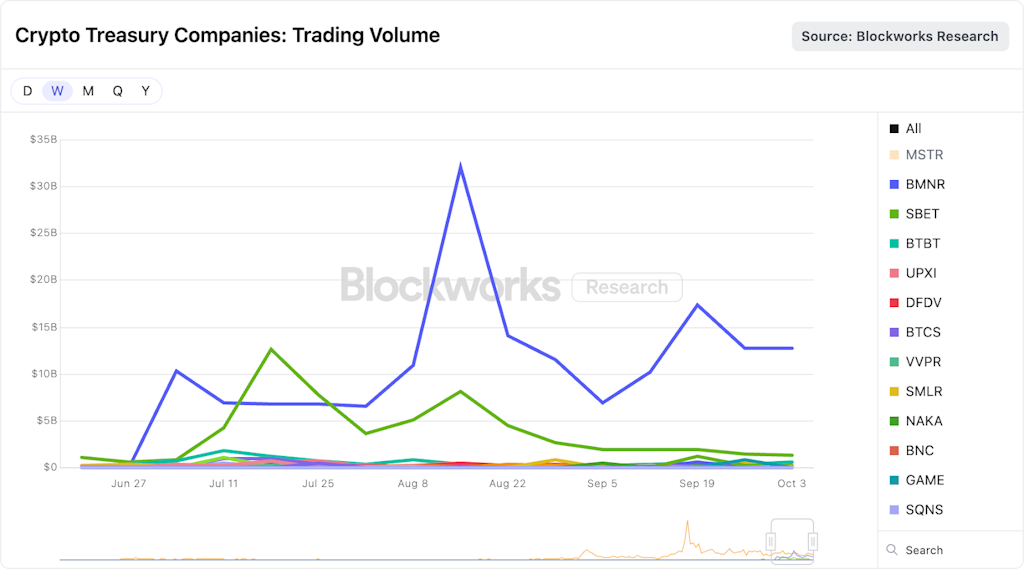1024x569 pixels.
Task: Click the legend Search field
Action: tap(945, 550)
